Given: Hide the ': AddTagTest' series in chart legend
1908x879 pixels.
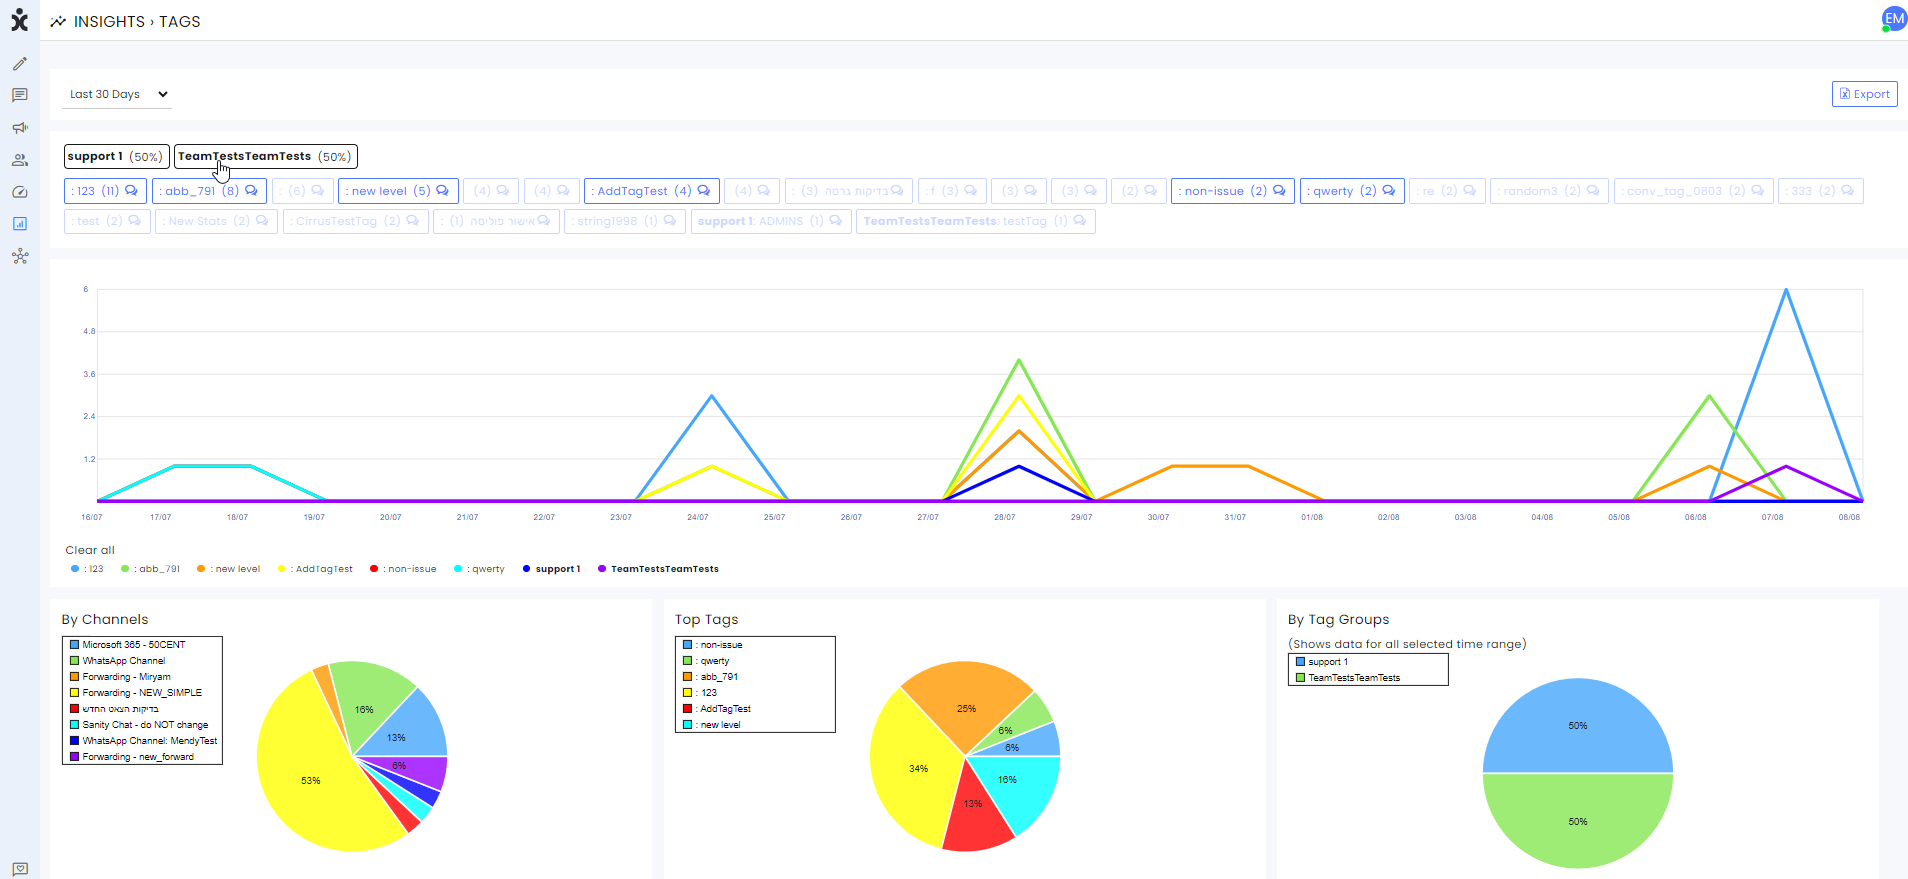Looking at the screenshot, I should pos(315,569).
